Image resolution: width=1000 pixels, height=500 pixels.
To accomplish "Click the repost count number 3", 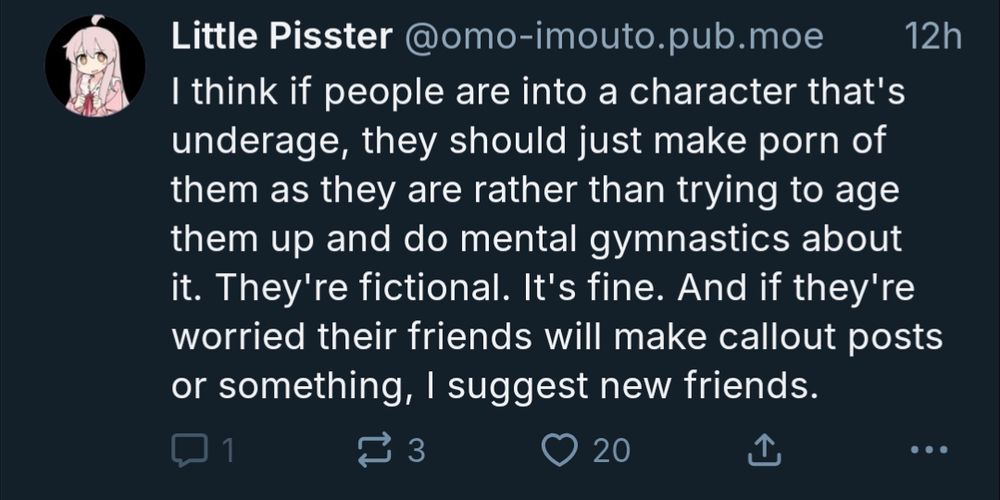I will coord(416,451).
